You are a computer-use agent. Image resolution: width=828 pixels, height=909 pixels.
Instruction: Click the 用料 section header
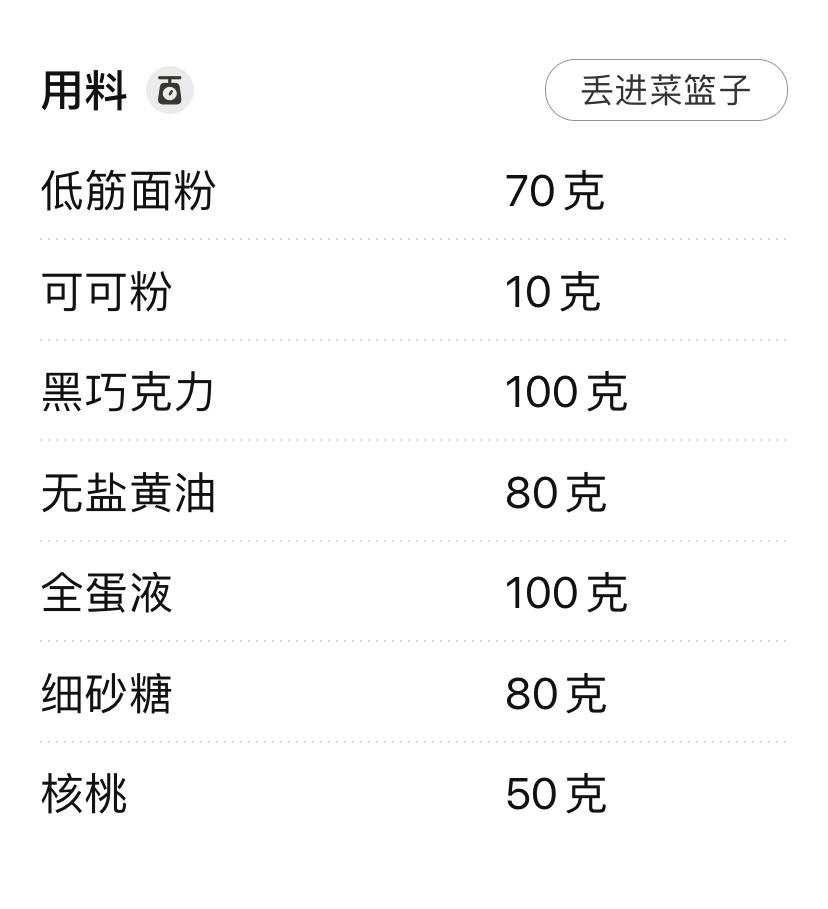tap(80, 88)
